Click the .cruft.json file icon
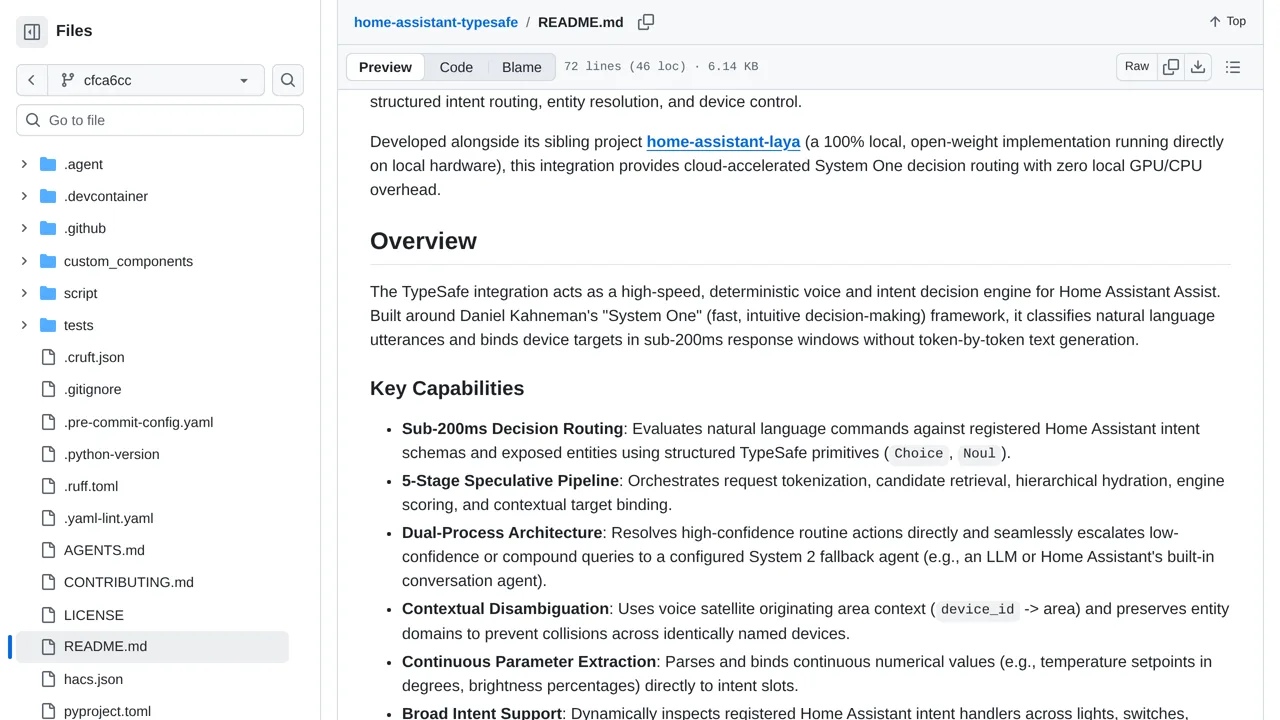The width and height of the screenshot is (1280, 720). [48, 357]
